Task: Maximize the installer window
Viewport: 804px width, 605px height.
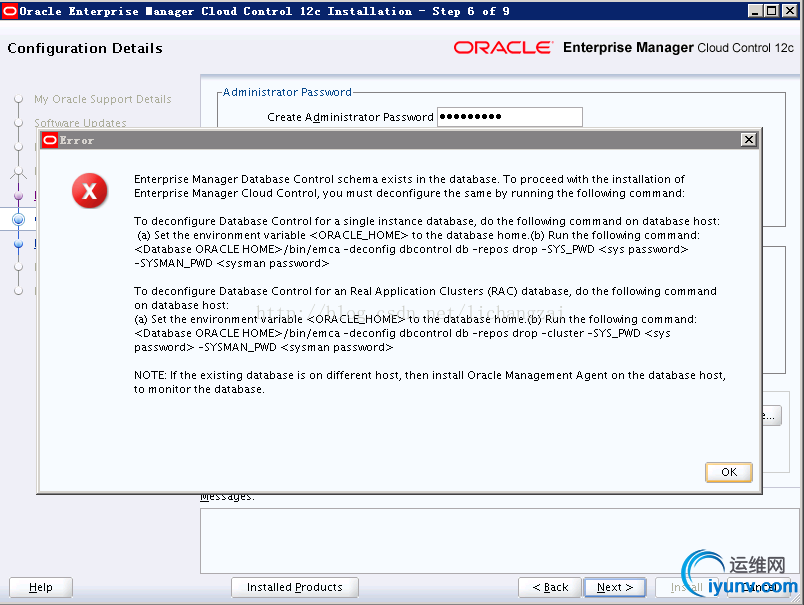Action: (772, 11)
